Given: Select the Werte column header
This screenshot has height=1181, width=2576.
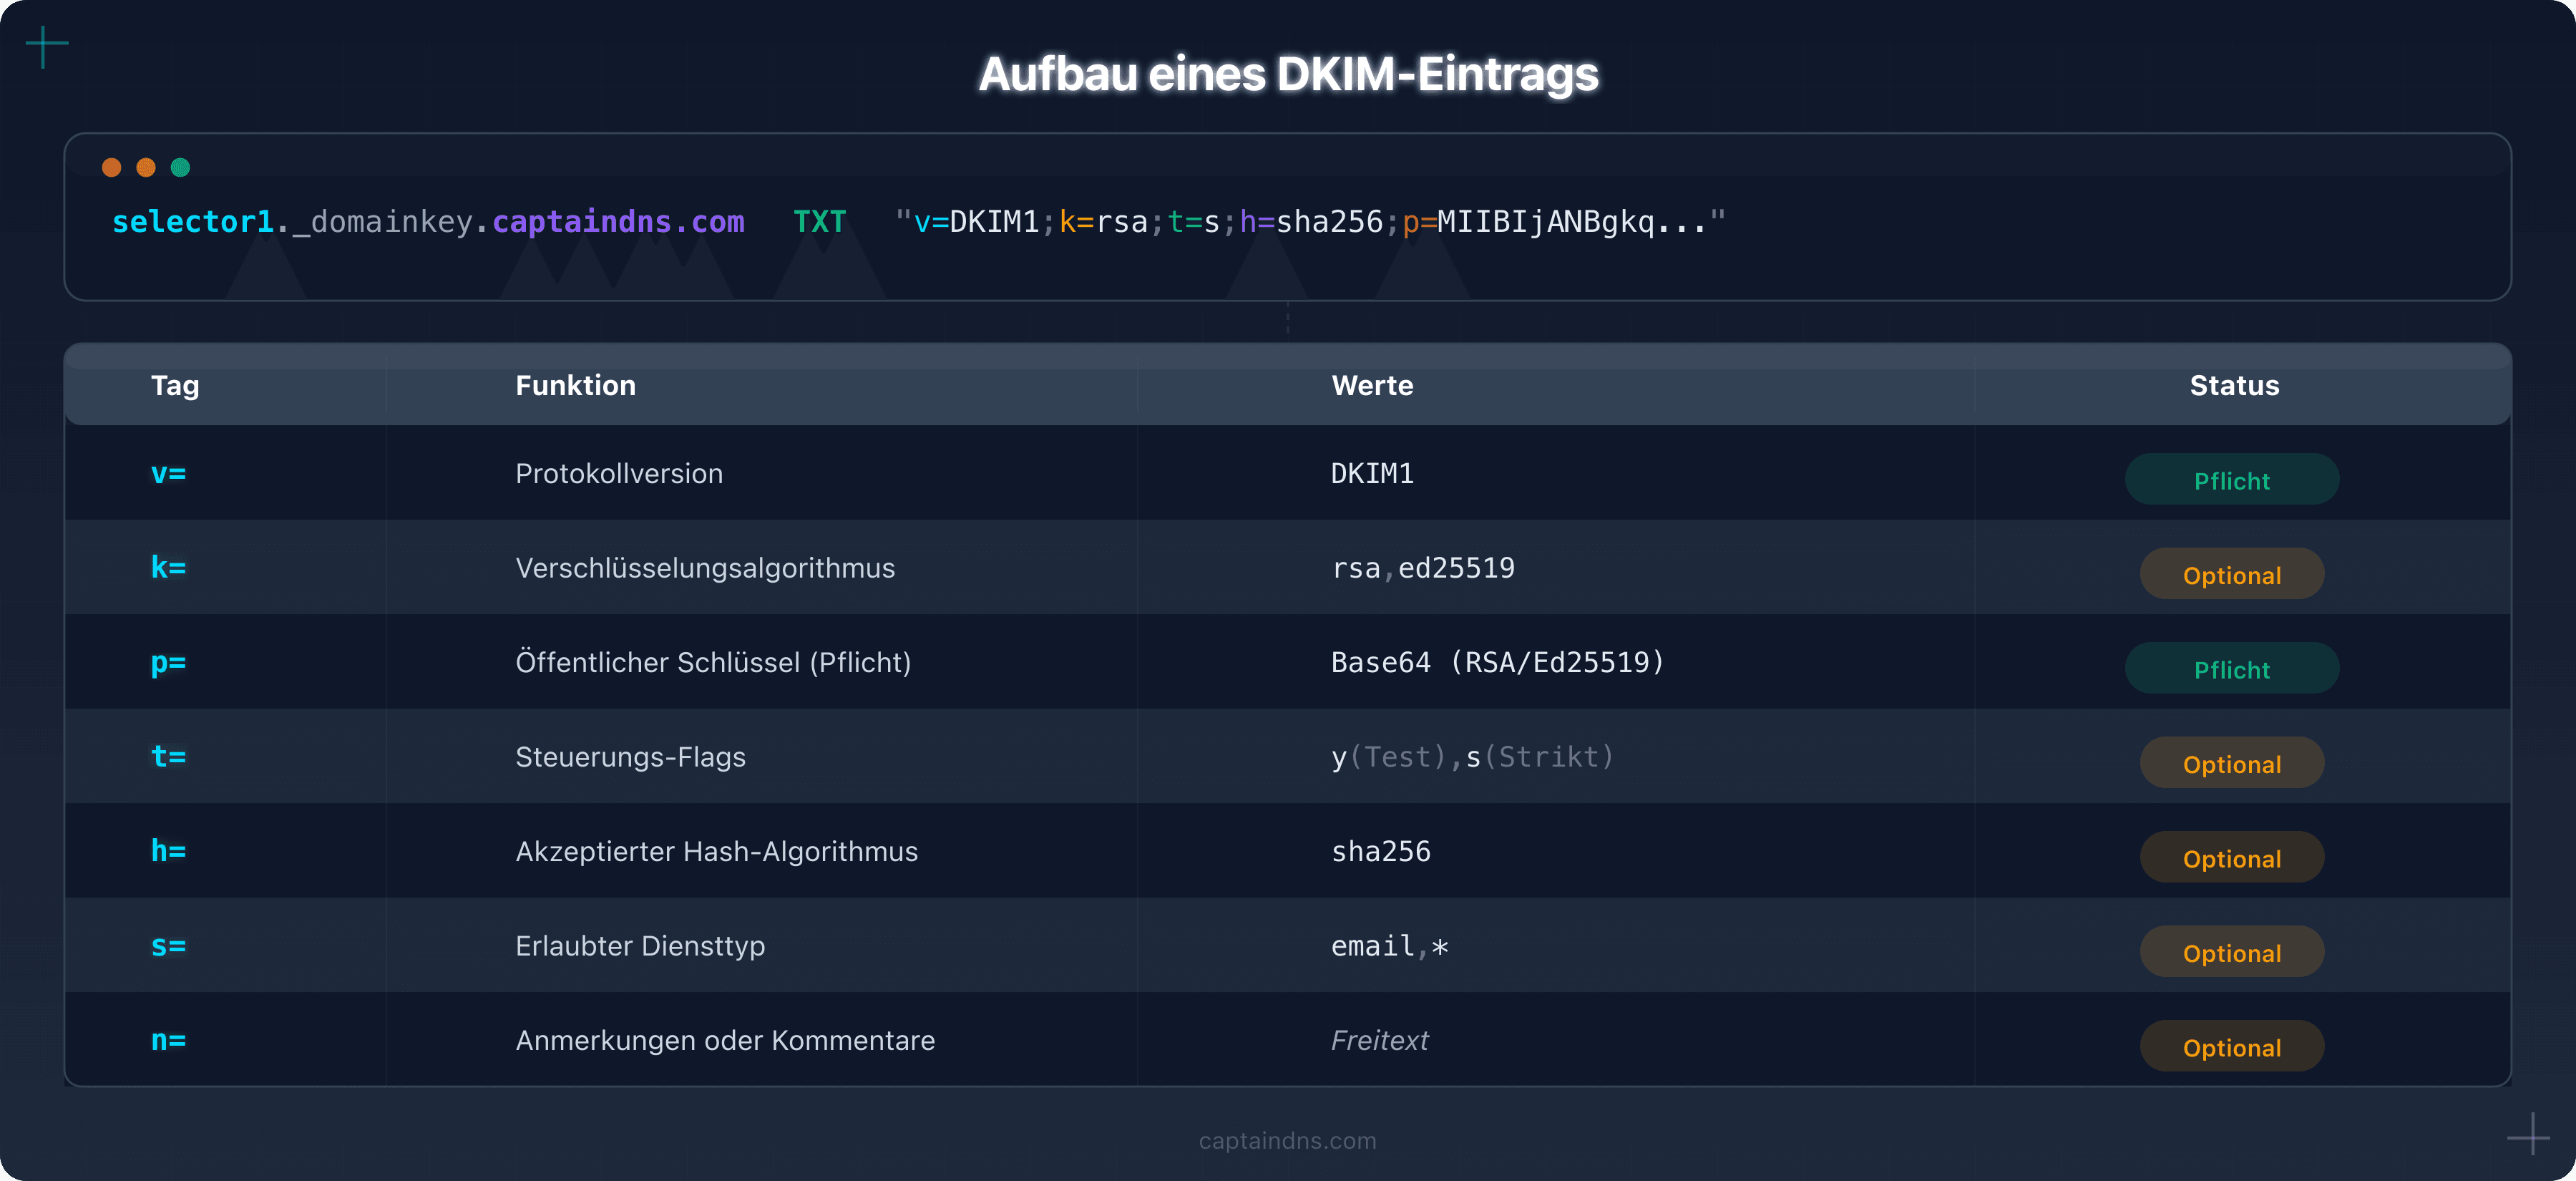Looking at the screenshot, I should (x=1372, y=385).
